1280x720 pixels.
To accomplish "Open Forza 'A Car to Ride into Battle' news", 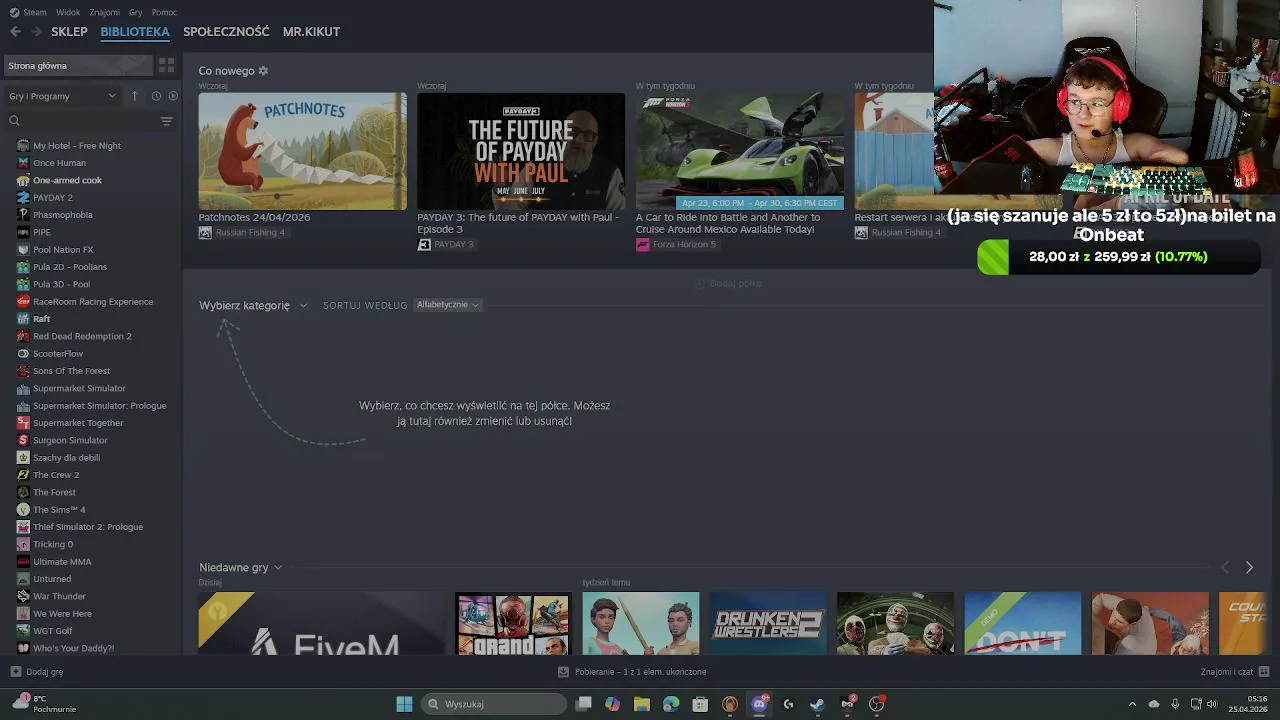I will coord(728,223).
